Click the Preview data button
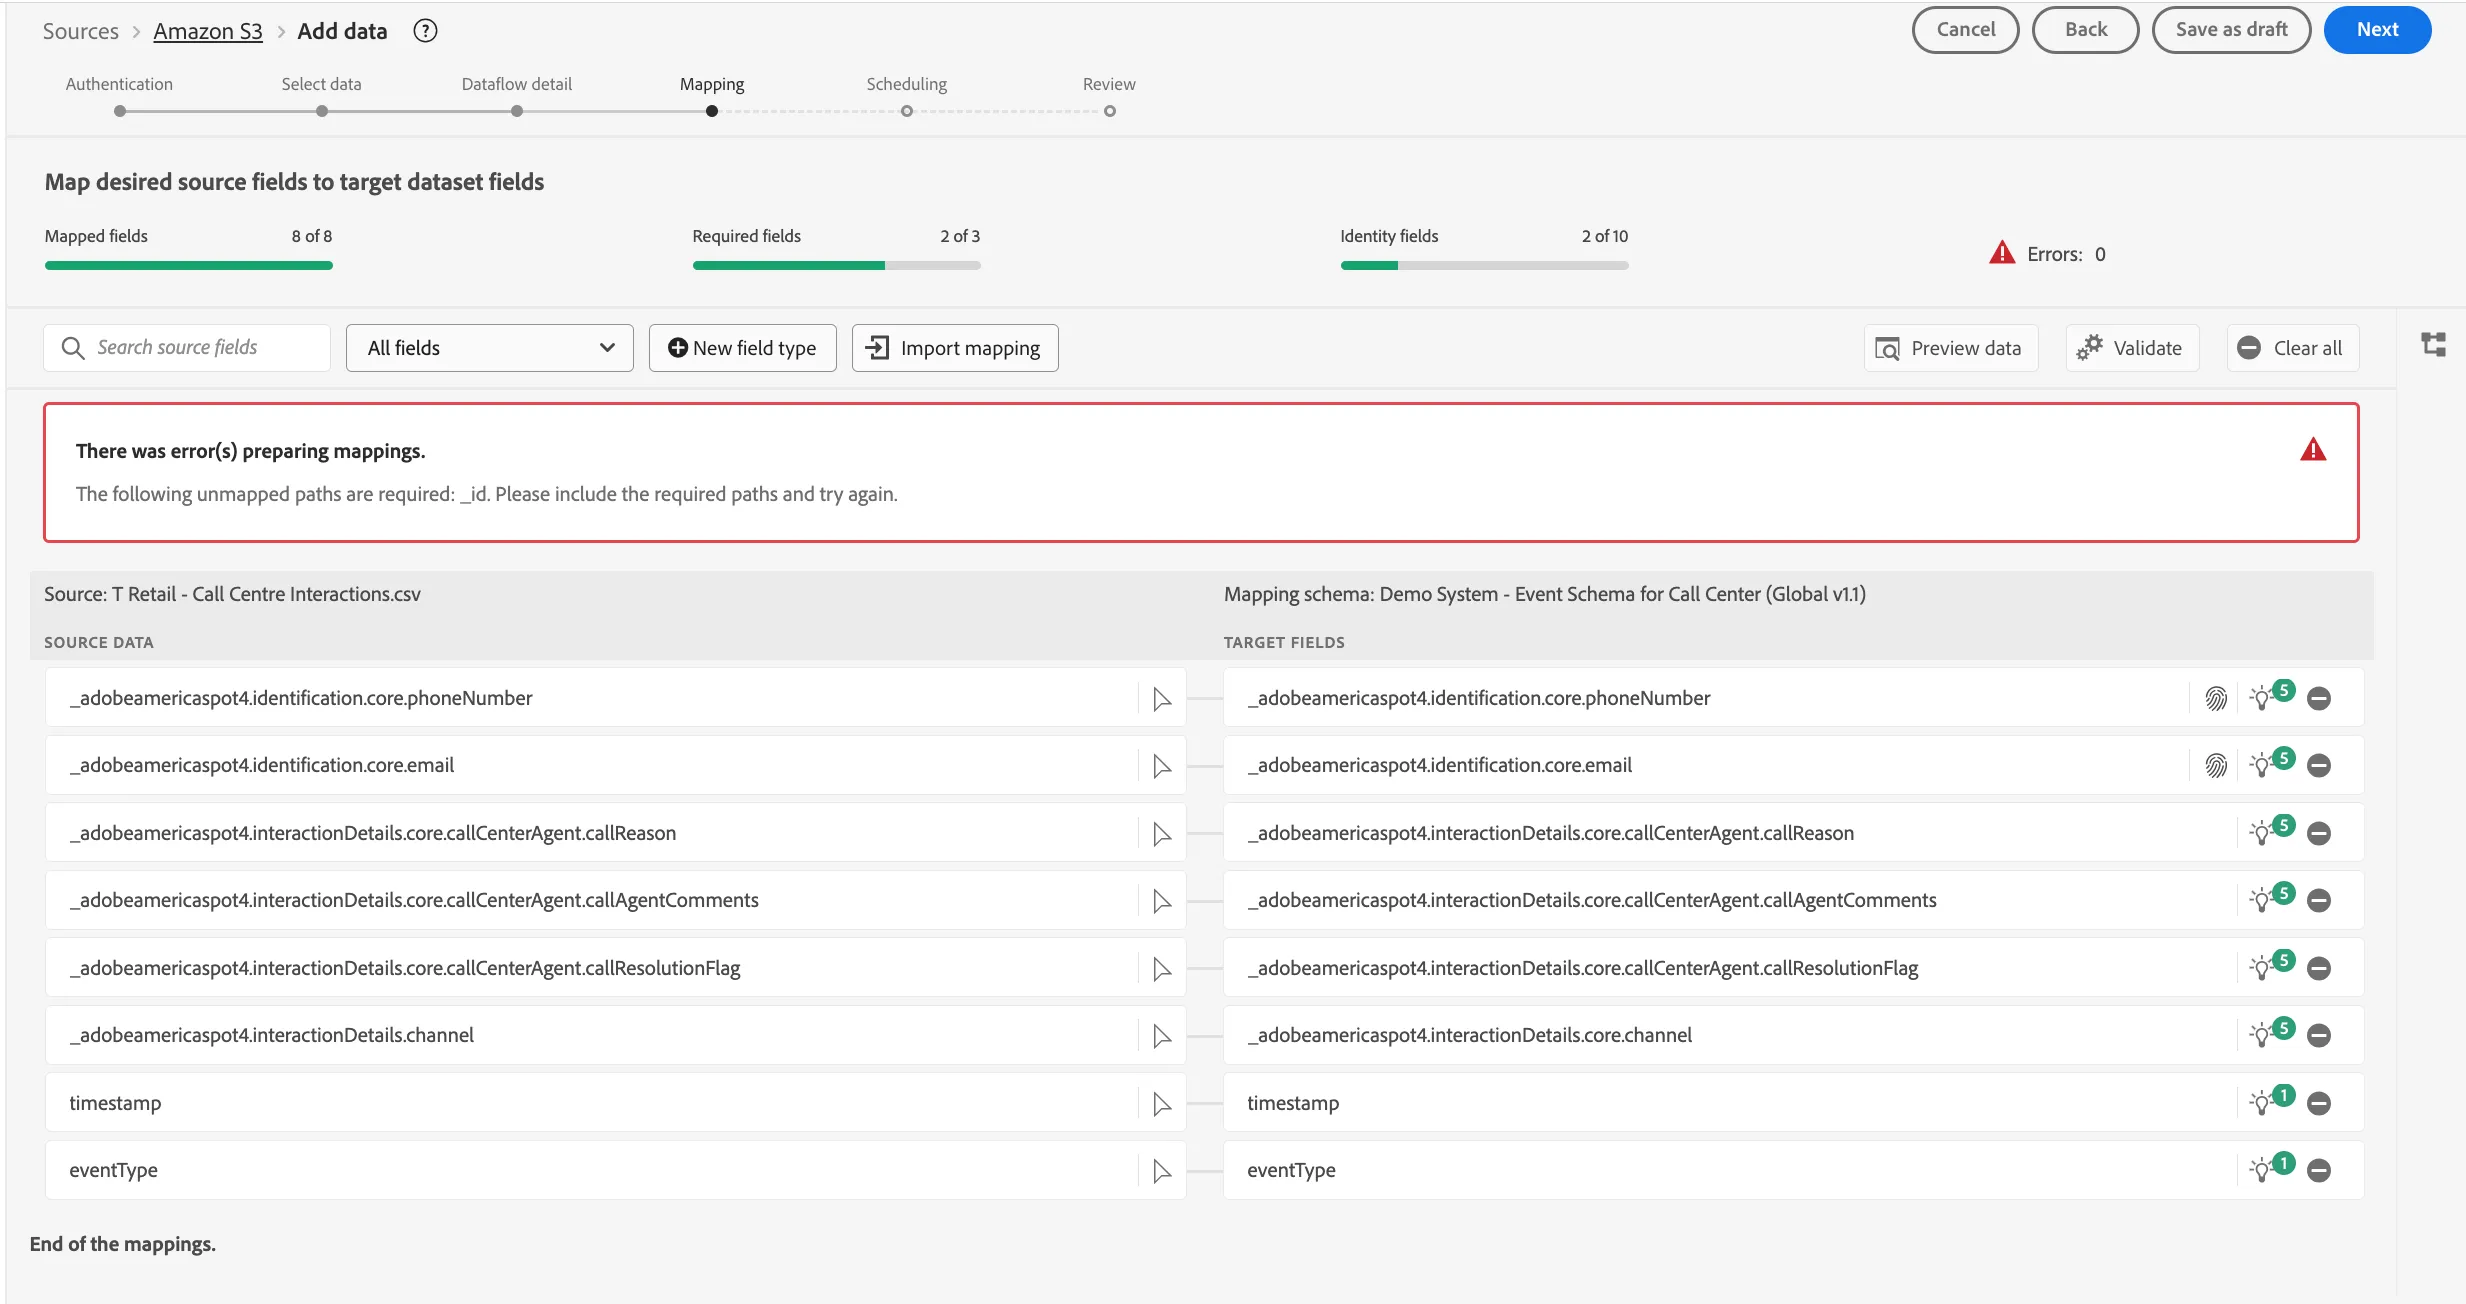The image size is (2466, 1304). click(x=1950, y=348)
